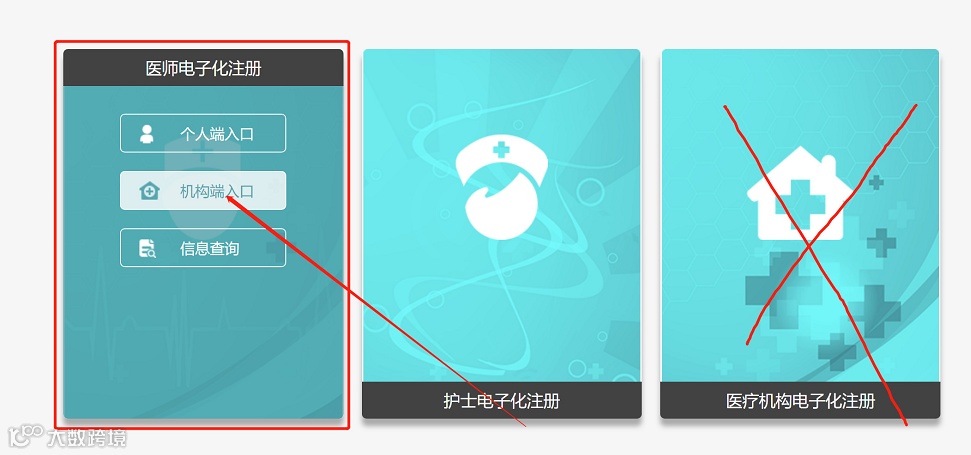The image size is (971, 455).
Task: Open the medical institution card image
Action: [x=800, y=215]
